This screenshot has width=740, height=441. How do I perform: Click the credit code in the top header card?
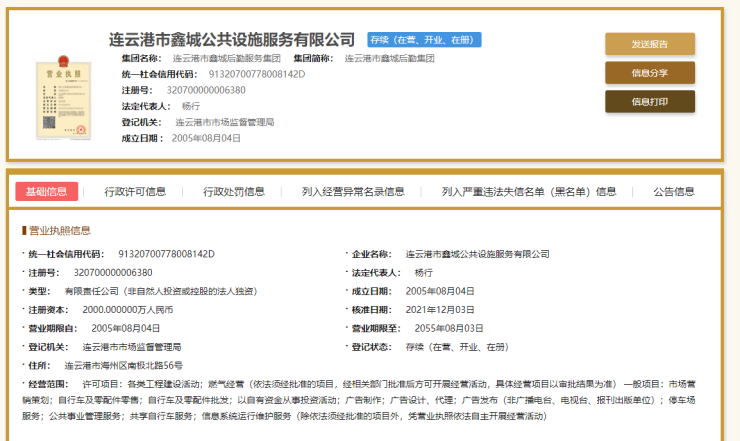point(256,74)
